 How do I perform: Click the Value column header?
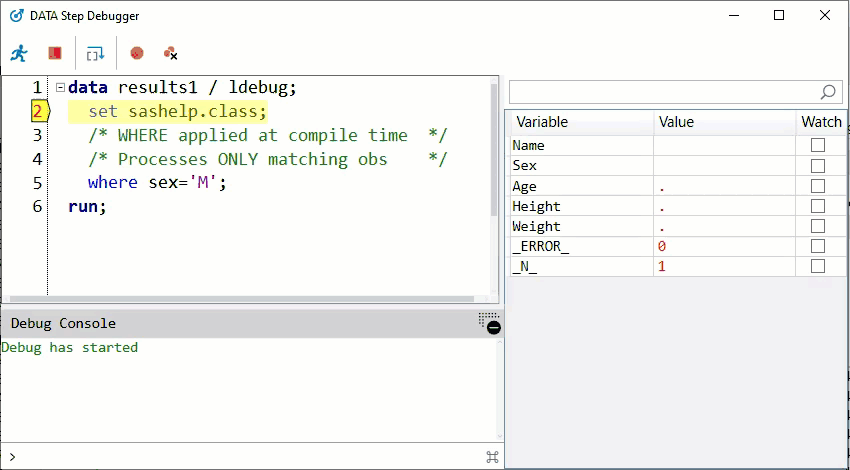coord(724,122)
